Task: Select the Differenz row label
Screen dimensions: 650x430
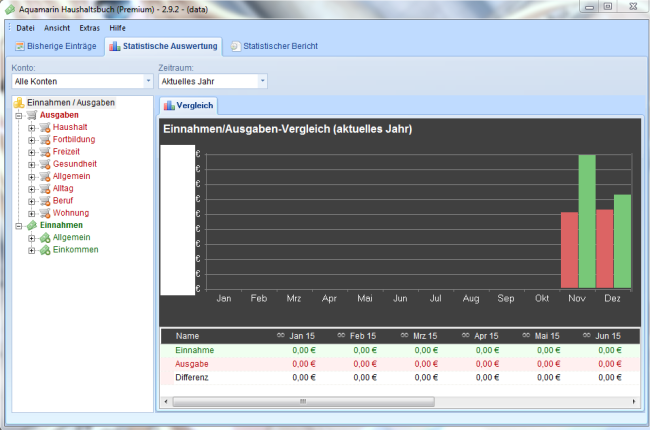Action: tap(192, 378)
